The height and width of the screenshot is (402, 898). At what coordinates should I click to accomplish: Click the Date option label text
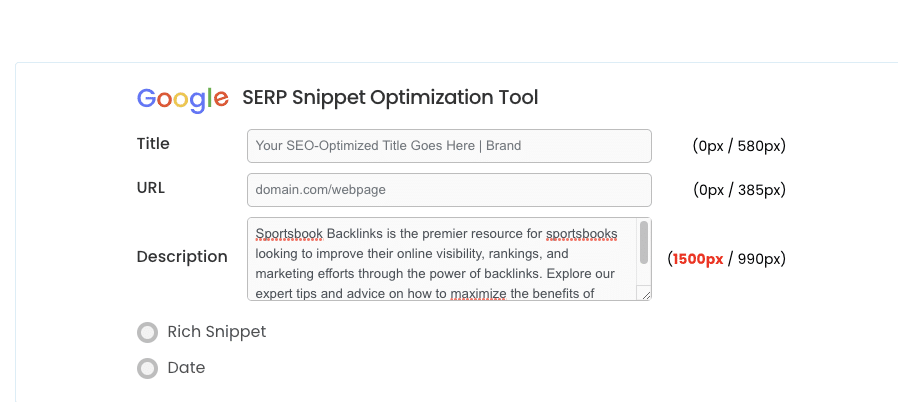click(186, 368)
